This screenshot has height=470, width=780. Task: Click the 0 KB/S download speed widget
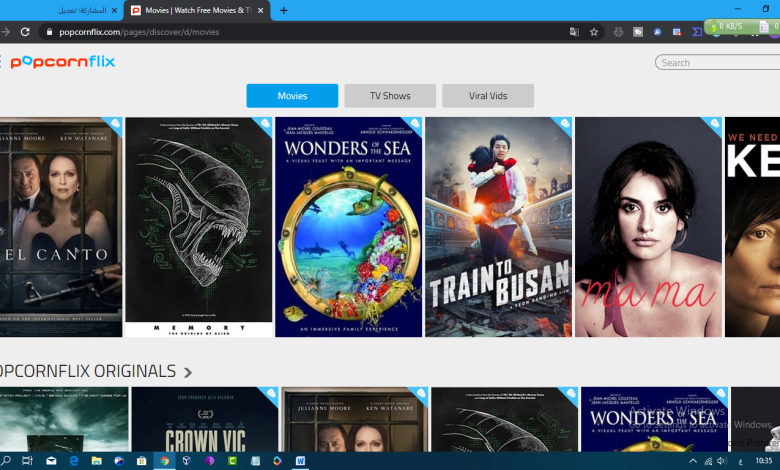click(x=729, y=26)
